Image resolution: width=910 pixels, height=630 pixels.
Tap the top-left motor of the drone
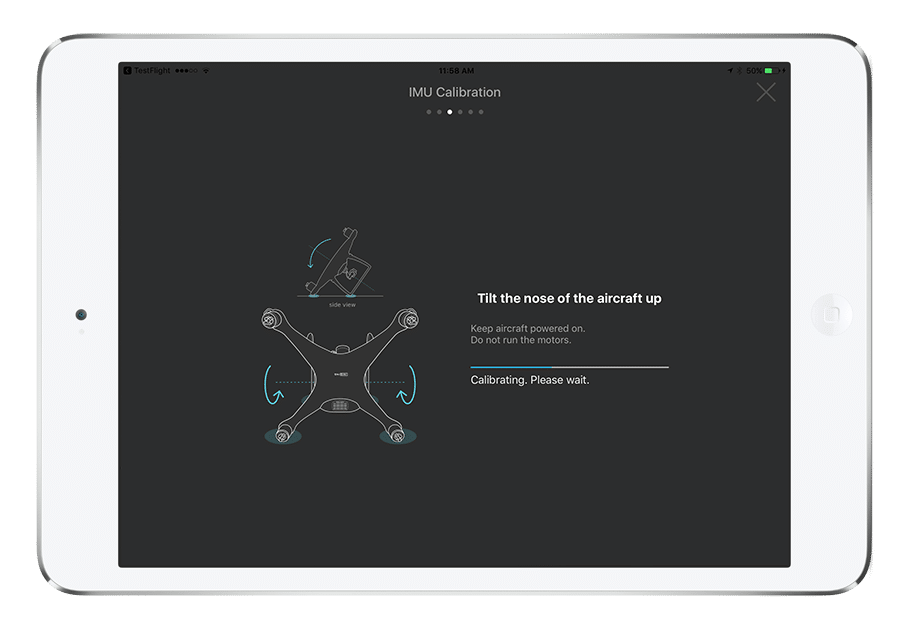(x=268, y=320)
